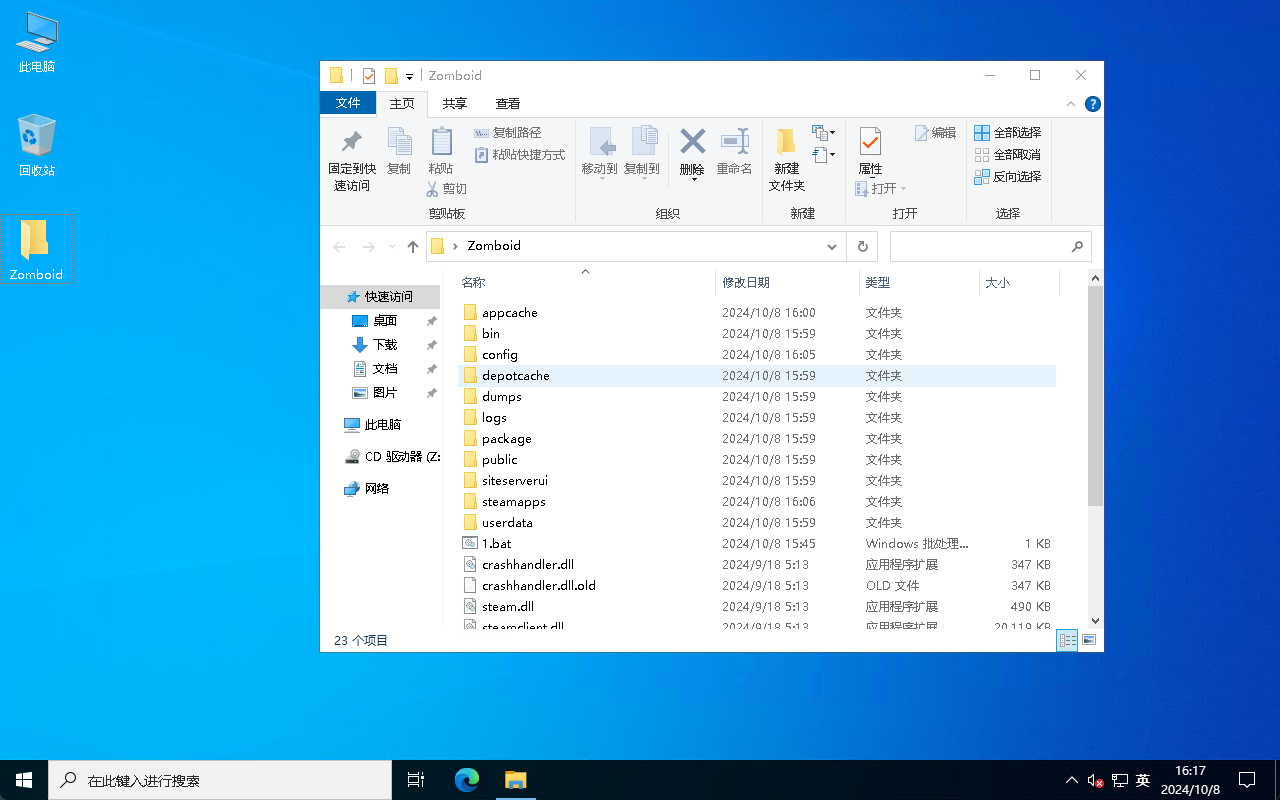Viewport: 1280px width, 800px height.
Task: Click Paste shortcut in the ribbon
Action: point(519,154)
